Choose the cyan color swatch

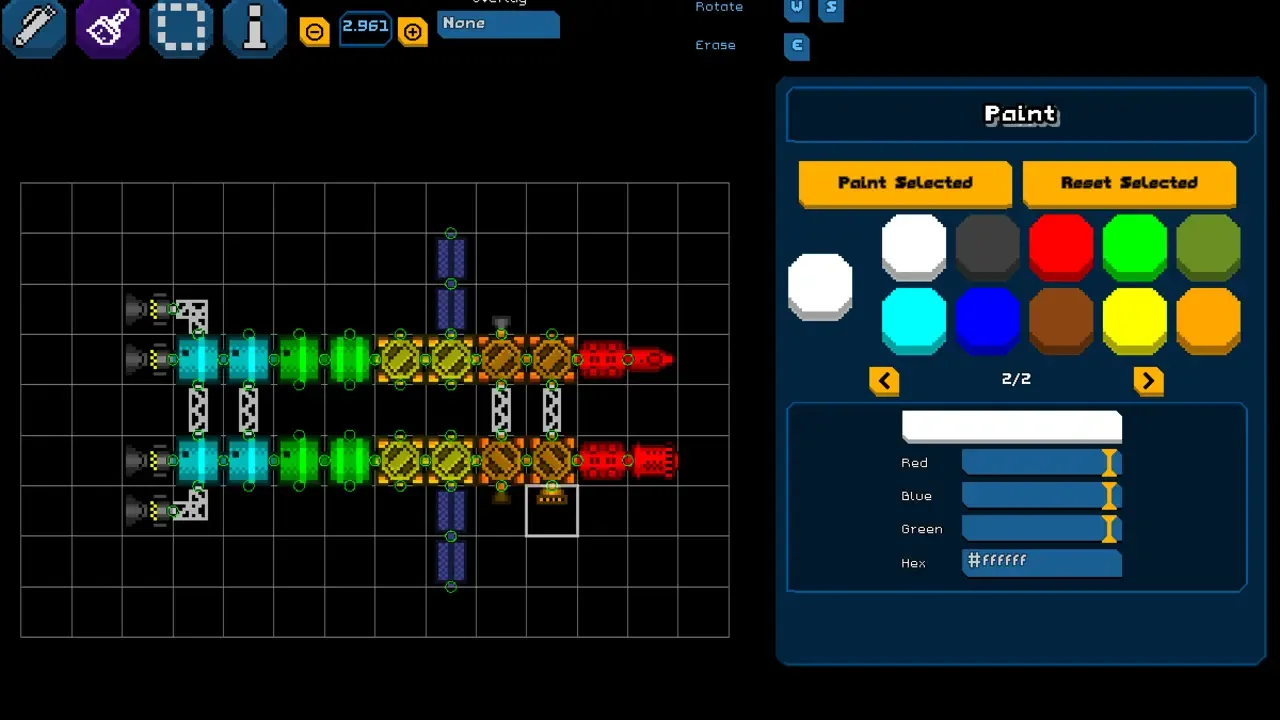click(x=914, y=320)
